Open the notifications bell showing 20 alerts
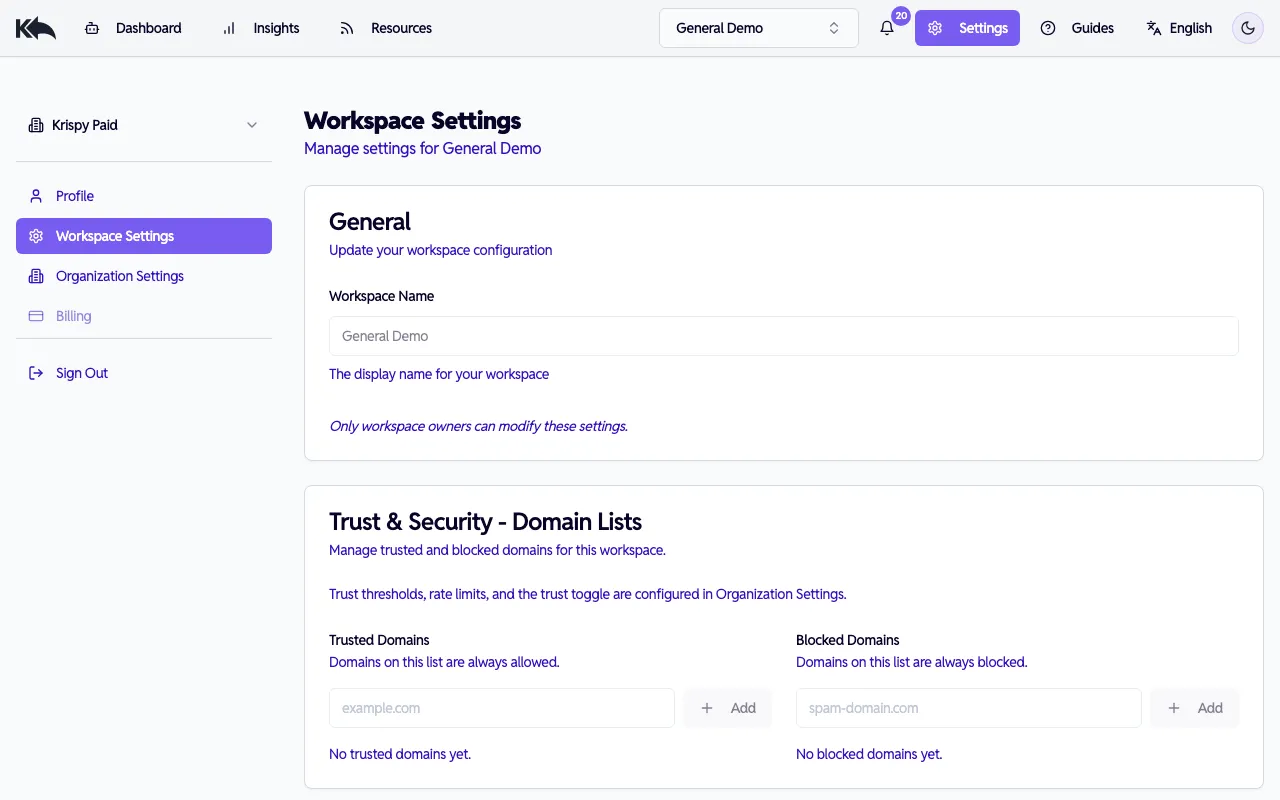 [x=886, y=28]
